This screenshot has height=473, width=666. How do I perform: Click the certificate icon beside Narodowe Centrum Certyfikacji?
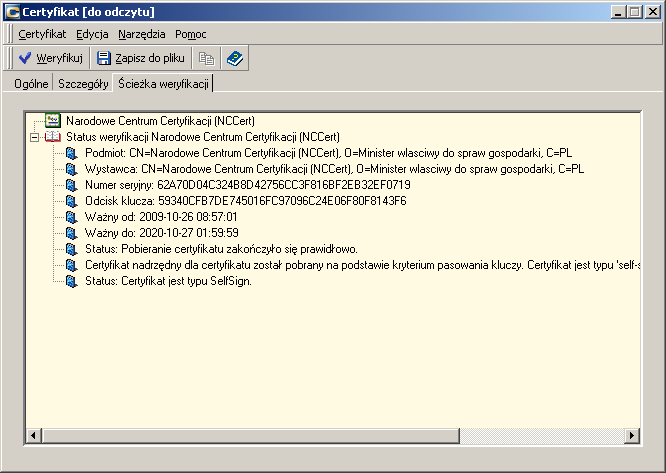(53, 121)
